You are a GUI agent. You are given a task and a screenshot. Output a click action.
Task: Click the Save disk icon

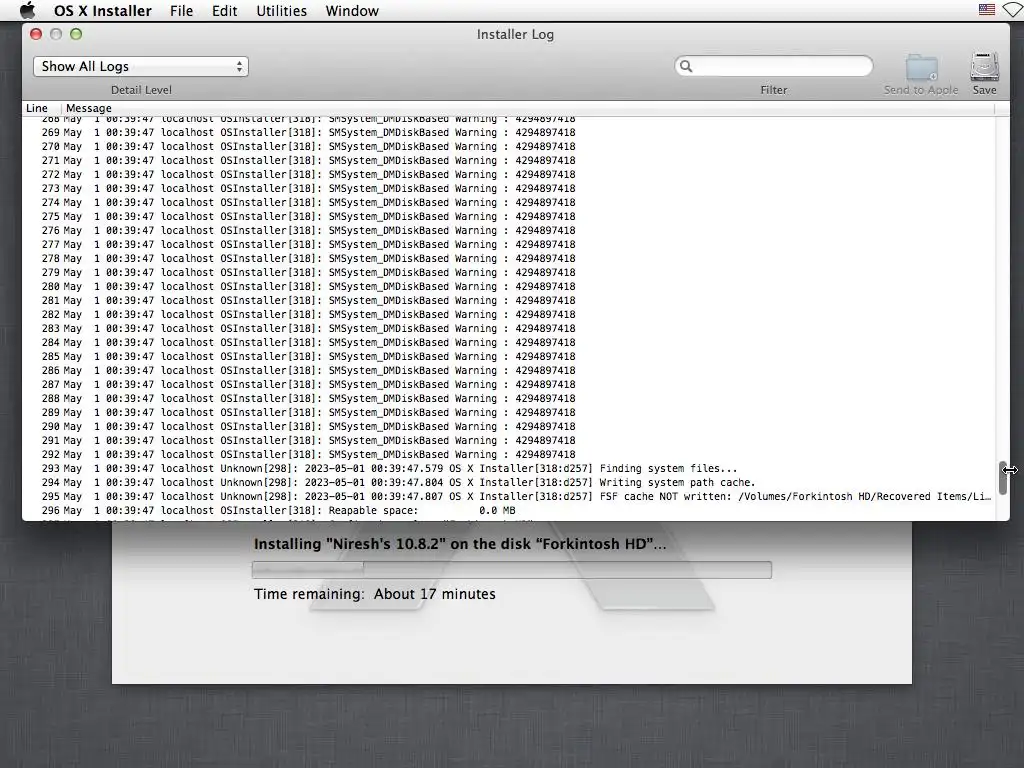[x=984, y=67]
